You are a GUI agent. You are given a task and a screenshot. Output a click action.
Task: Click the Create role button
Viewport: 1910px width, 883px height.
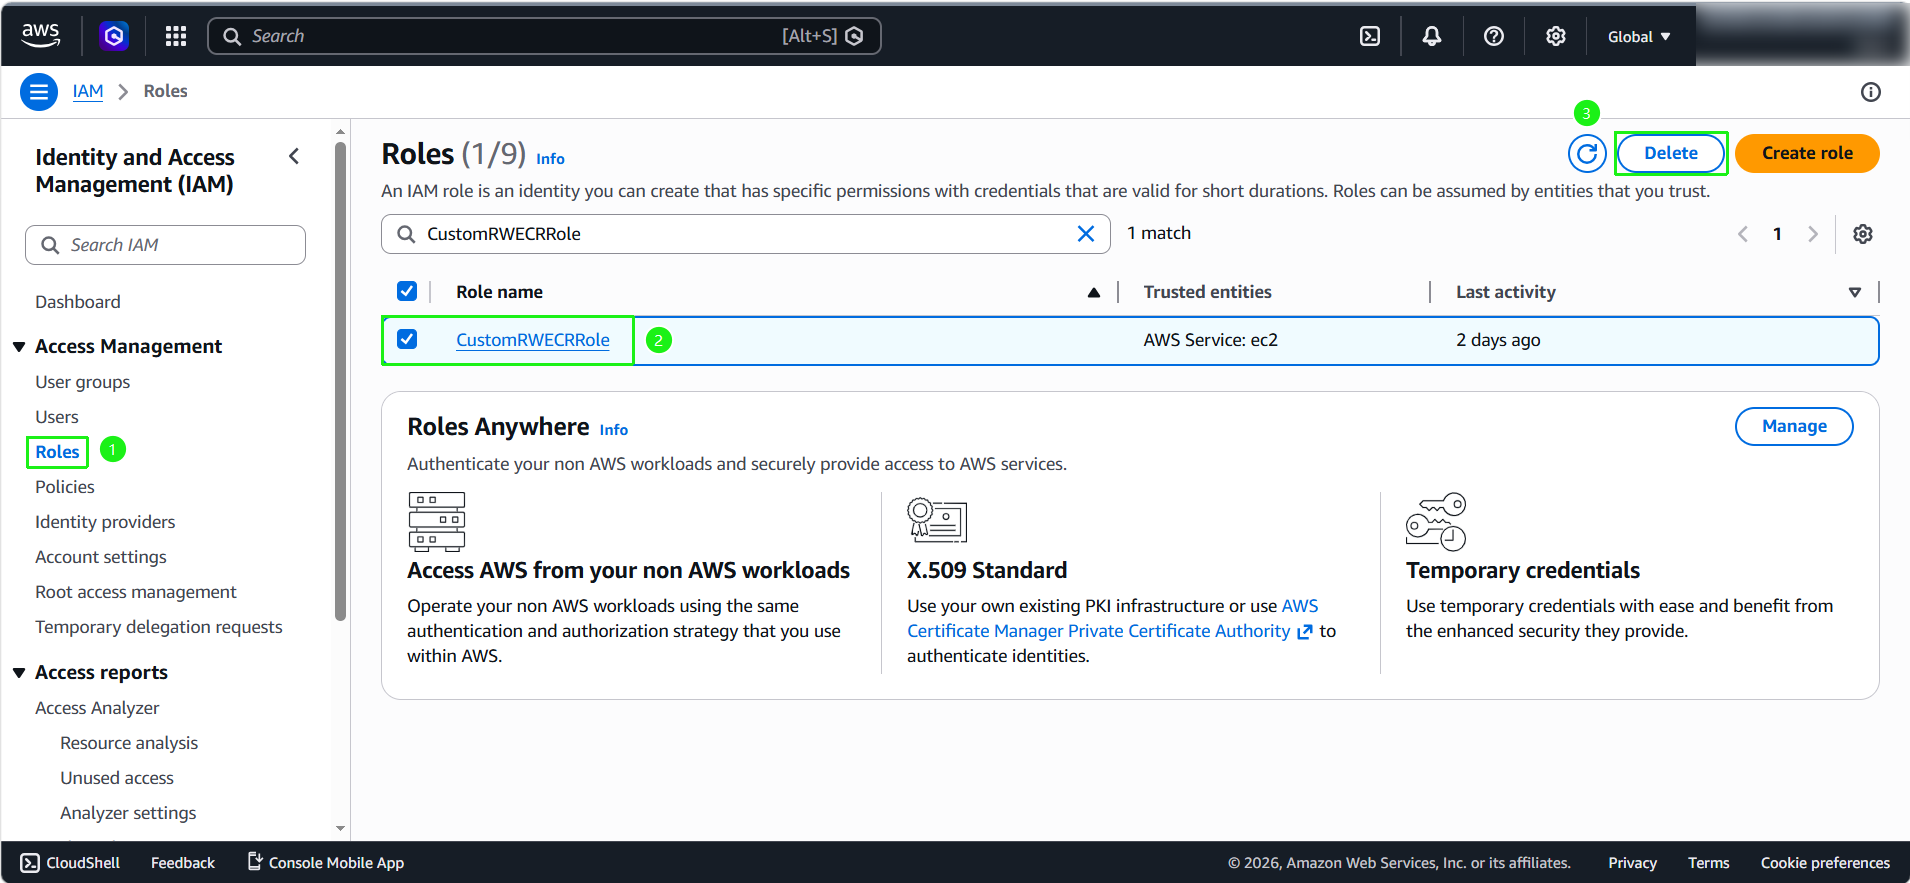click(1807, 153)
